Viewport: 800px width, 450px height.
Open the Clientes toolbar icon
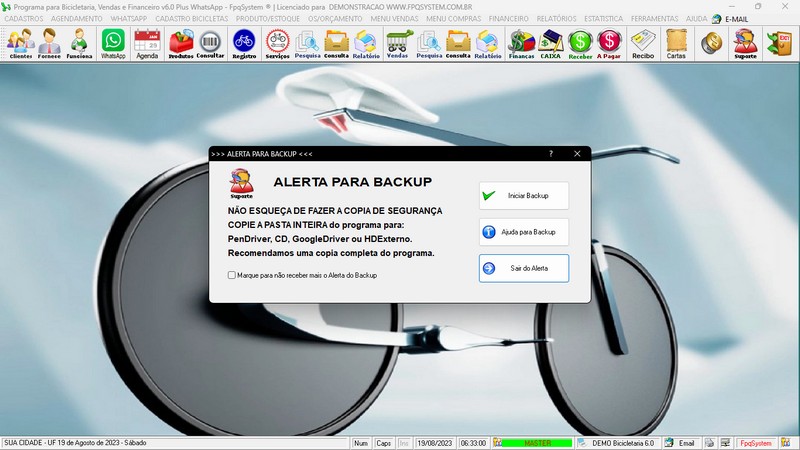click(20, 44)
